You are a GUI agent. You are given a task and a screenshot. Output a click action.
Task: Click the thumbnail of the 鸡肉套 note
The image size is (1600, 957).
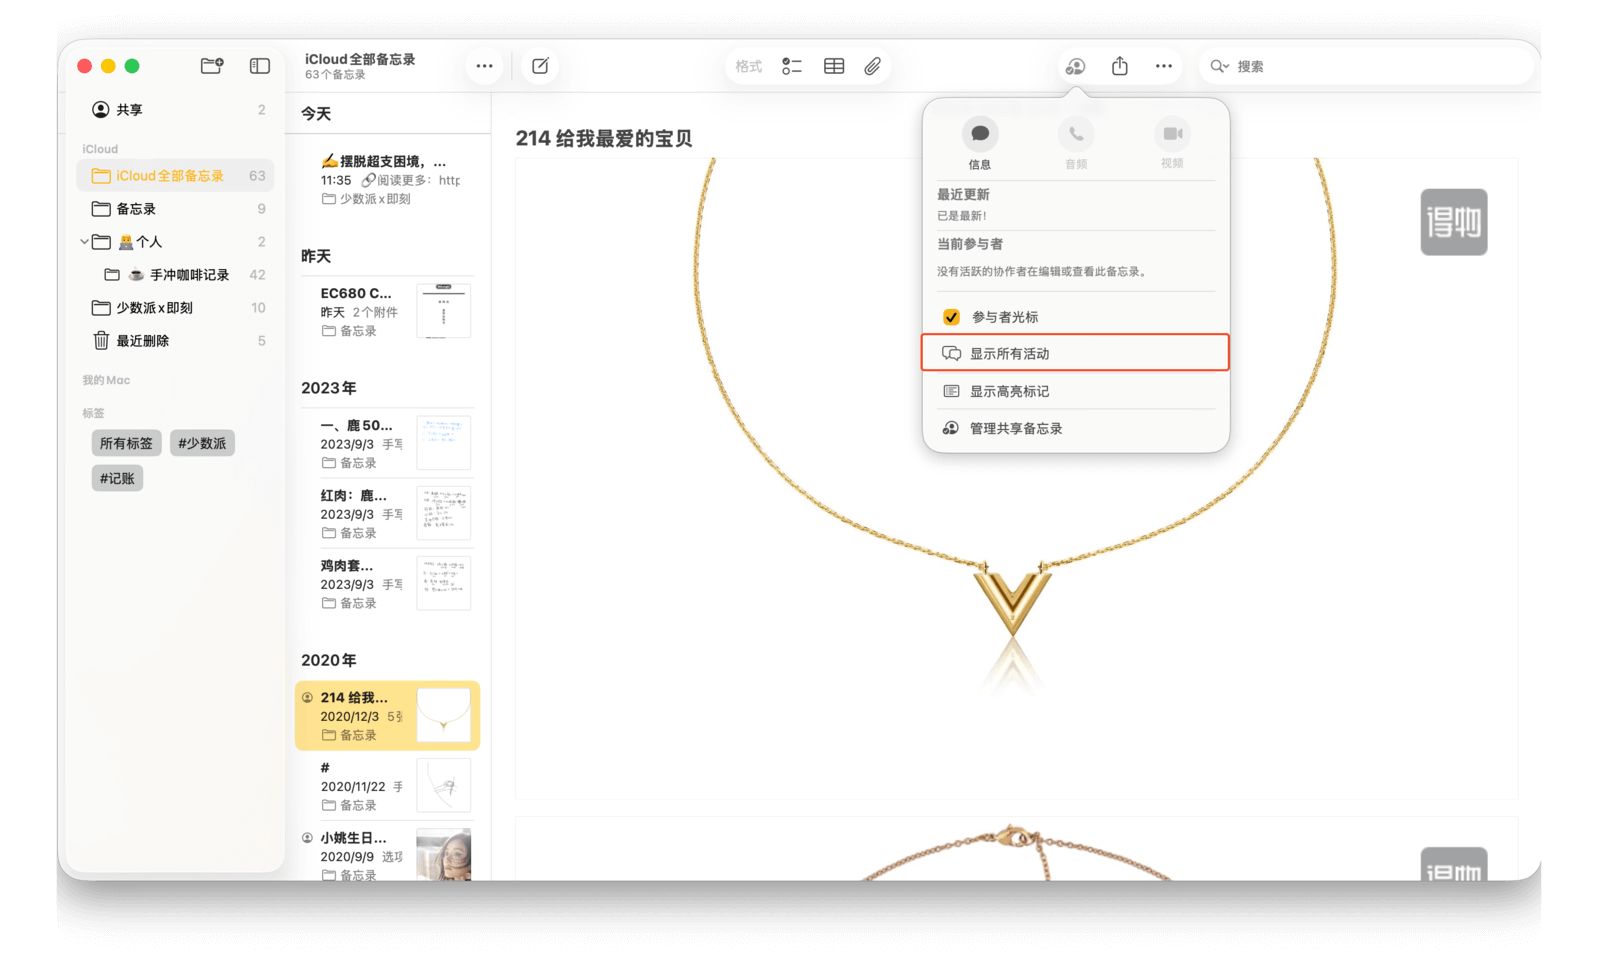click(x=444, y=583)
